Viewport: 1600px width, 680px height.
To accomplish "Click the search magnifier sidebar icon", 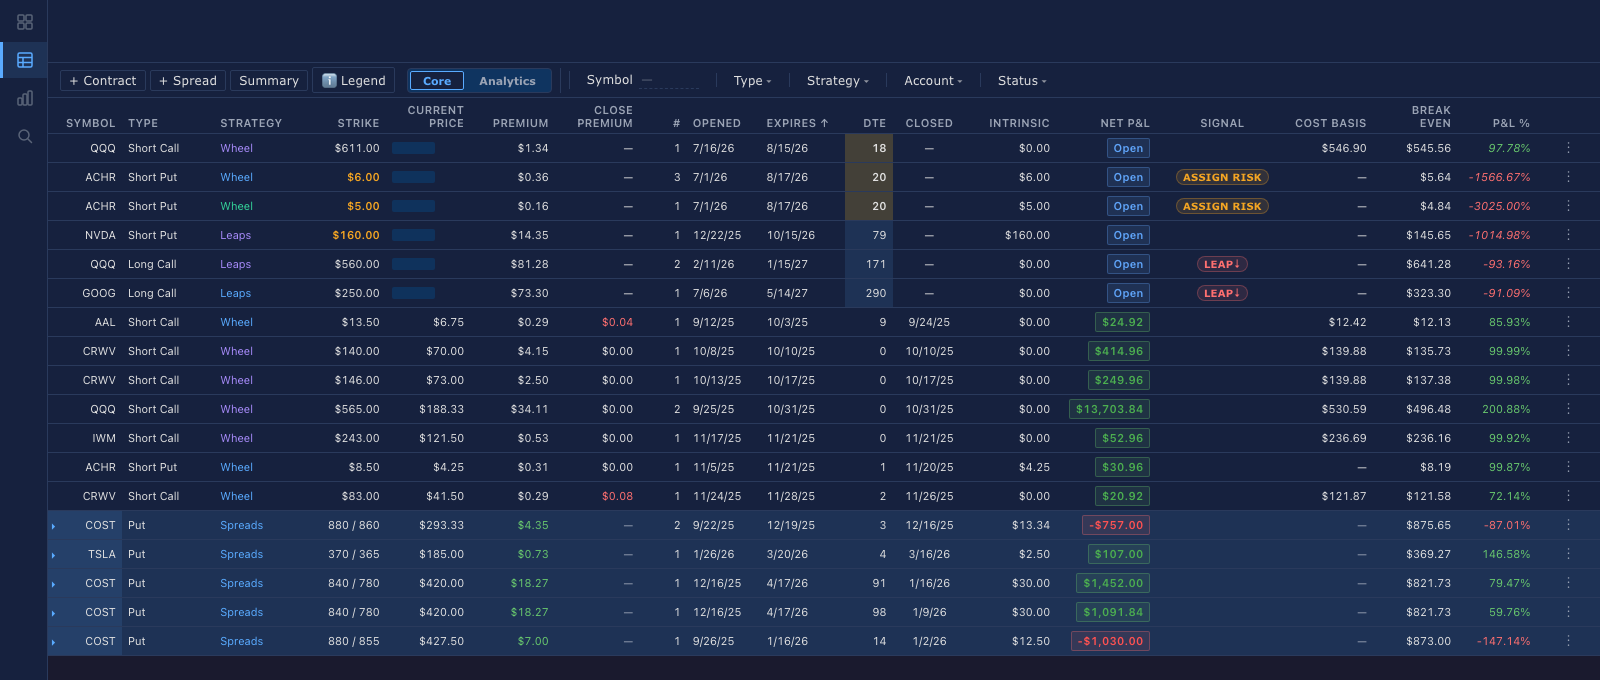I will point(25,136).
